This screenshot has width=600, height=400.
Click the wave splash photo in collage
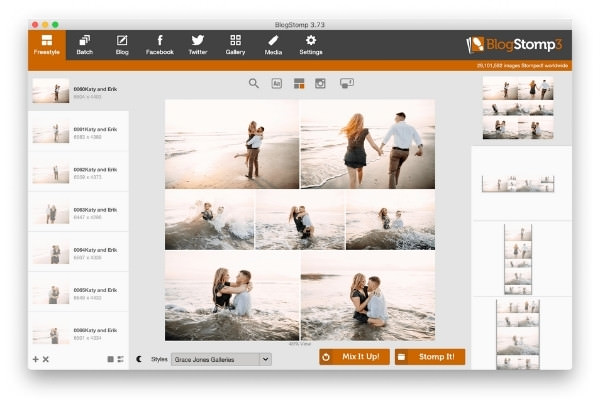pyautogui.click(x=209, y=220)
